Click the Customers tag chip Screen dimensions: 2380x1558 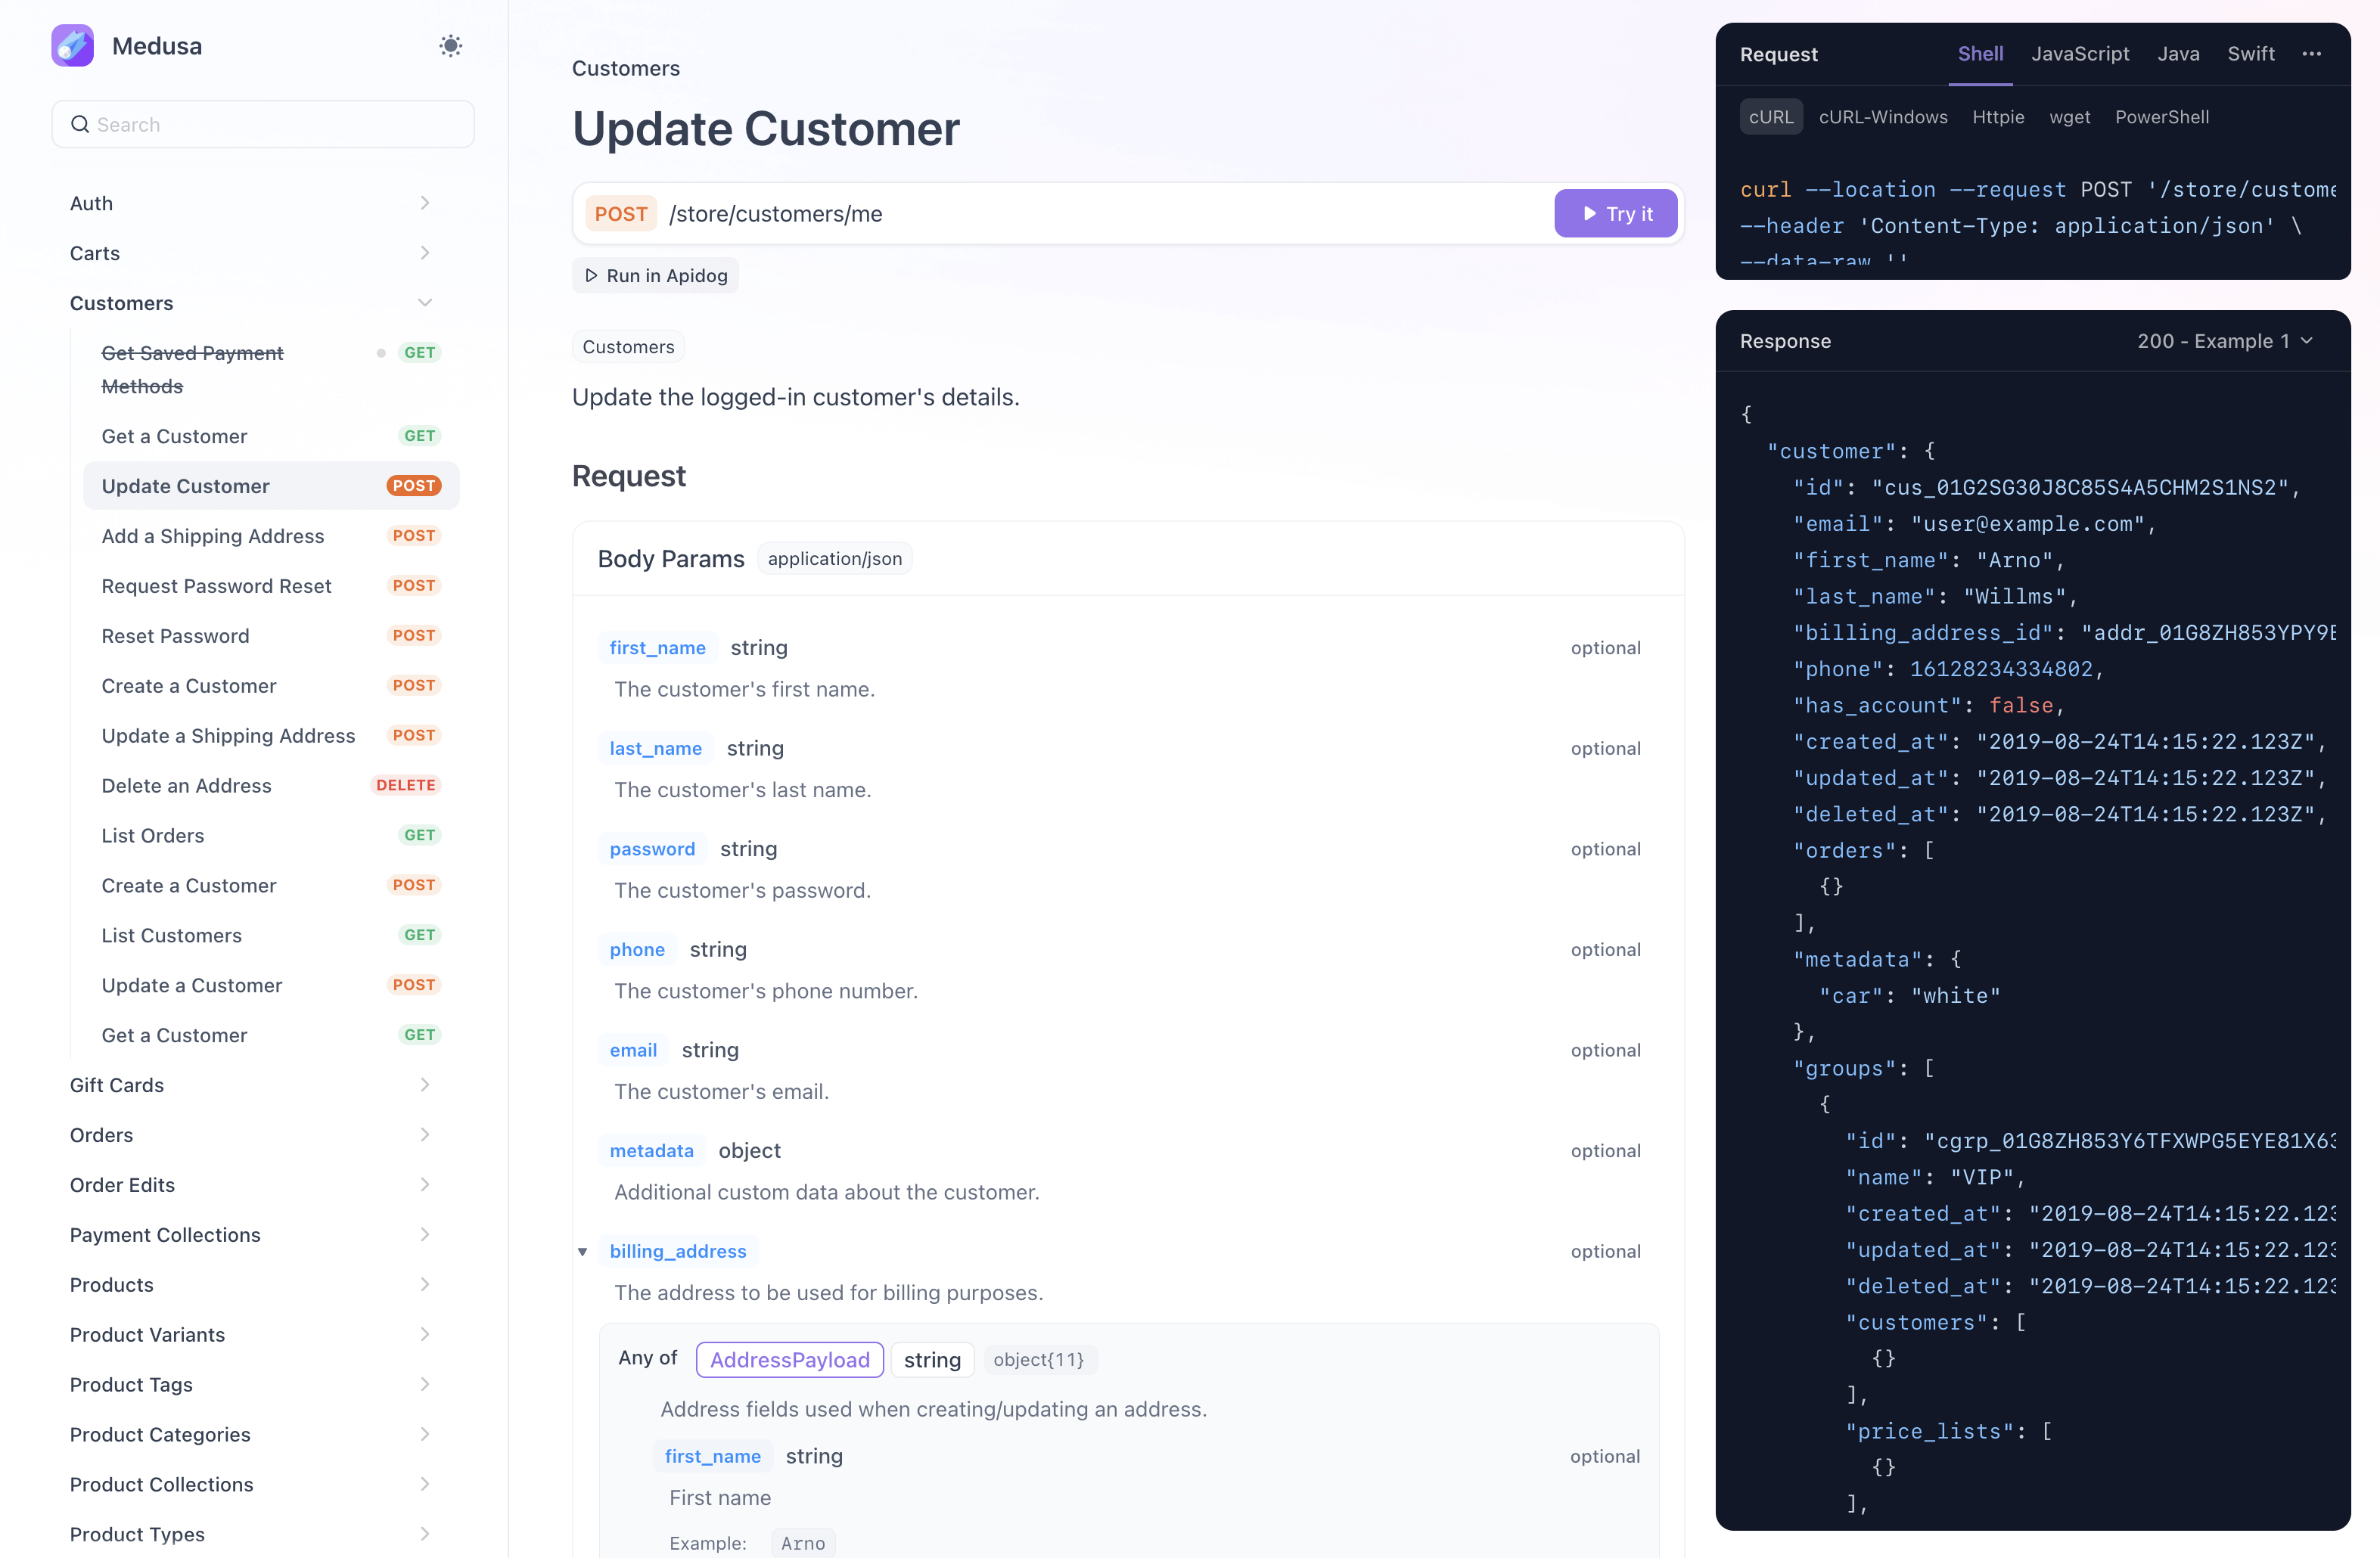point(628,347)
